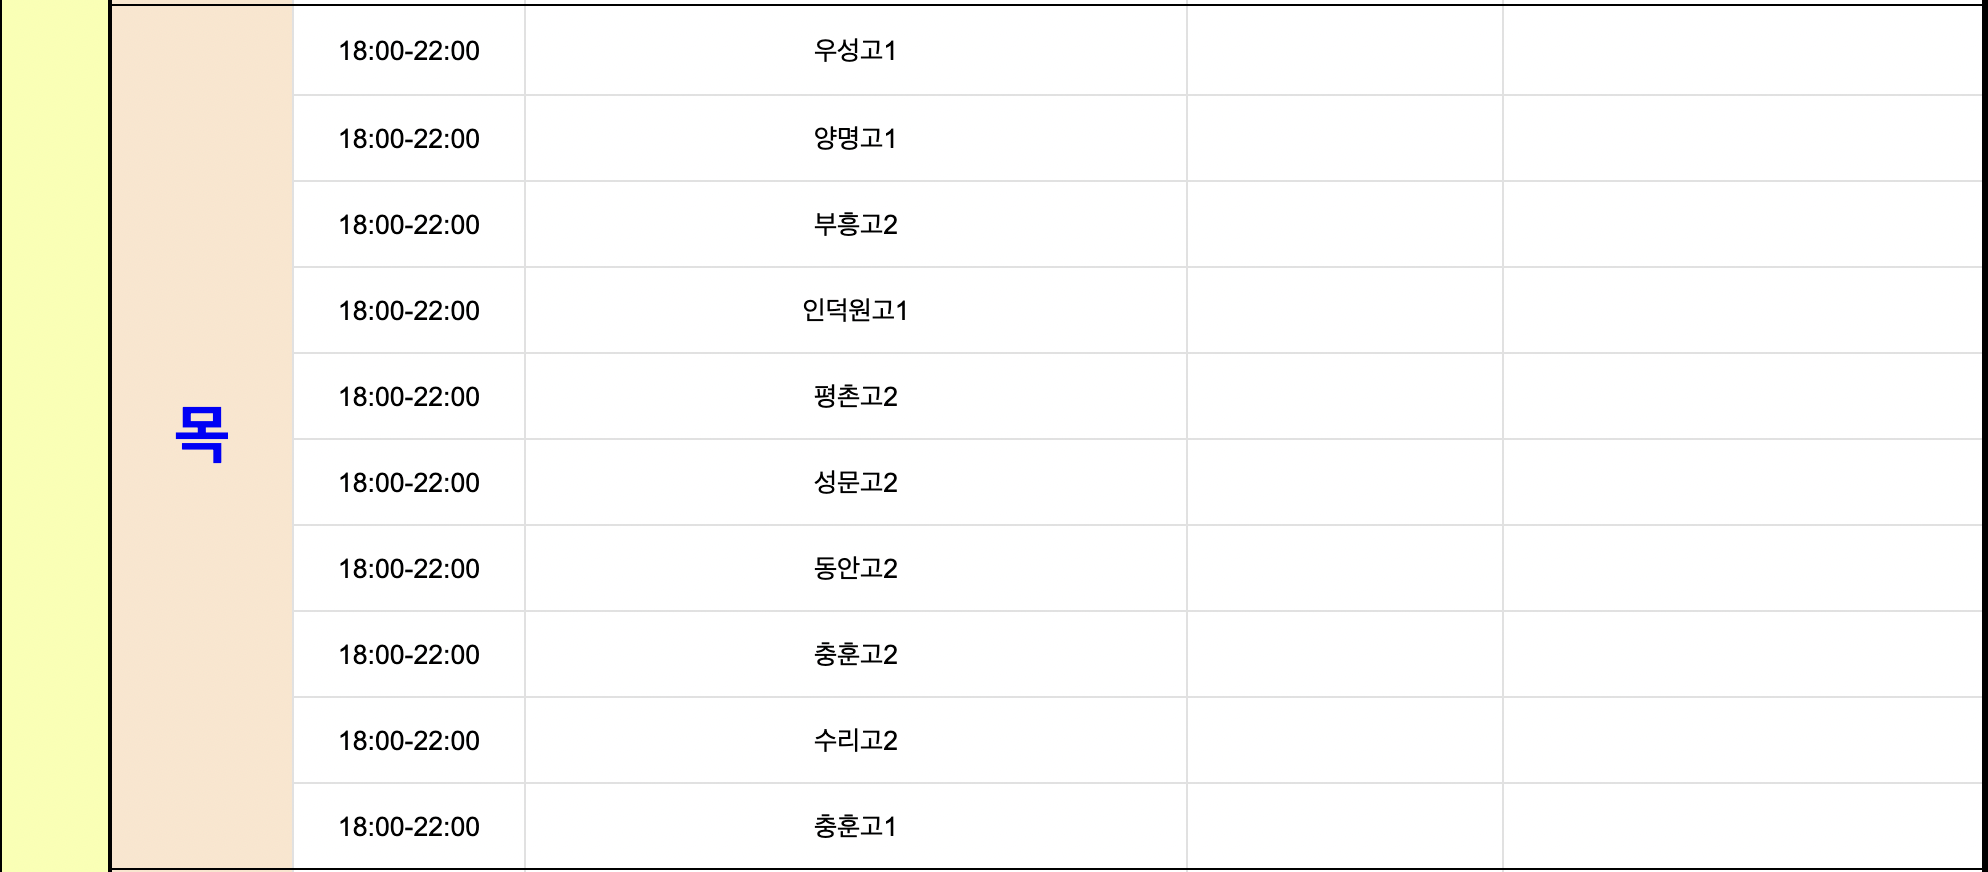Click the time cell in 우성고1 row

click(x=409, y=51)
